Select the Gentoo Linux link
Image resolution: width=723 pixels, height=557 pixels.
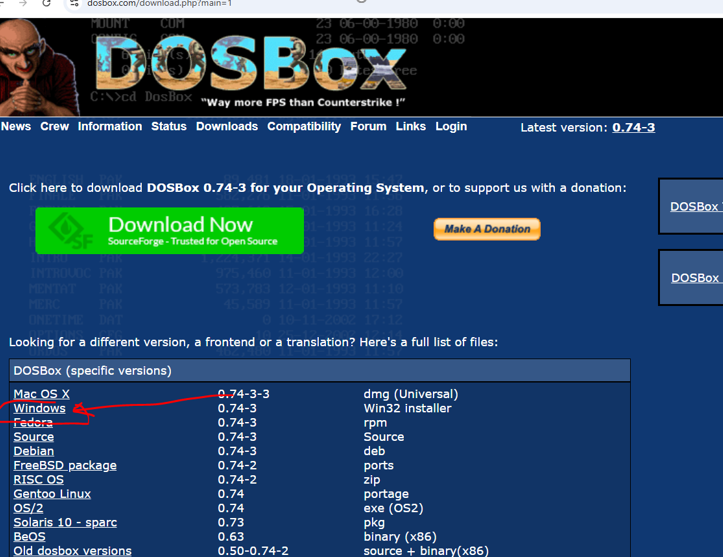click(52, 494)
